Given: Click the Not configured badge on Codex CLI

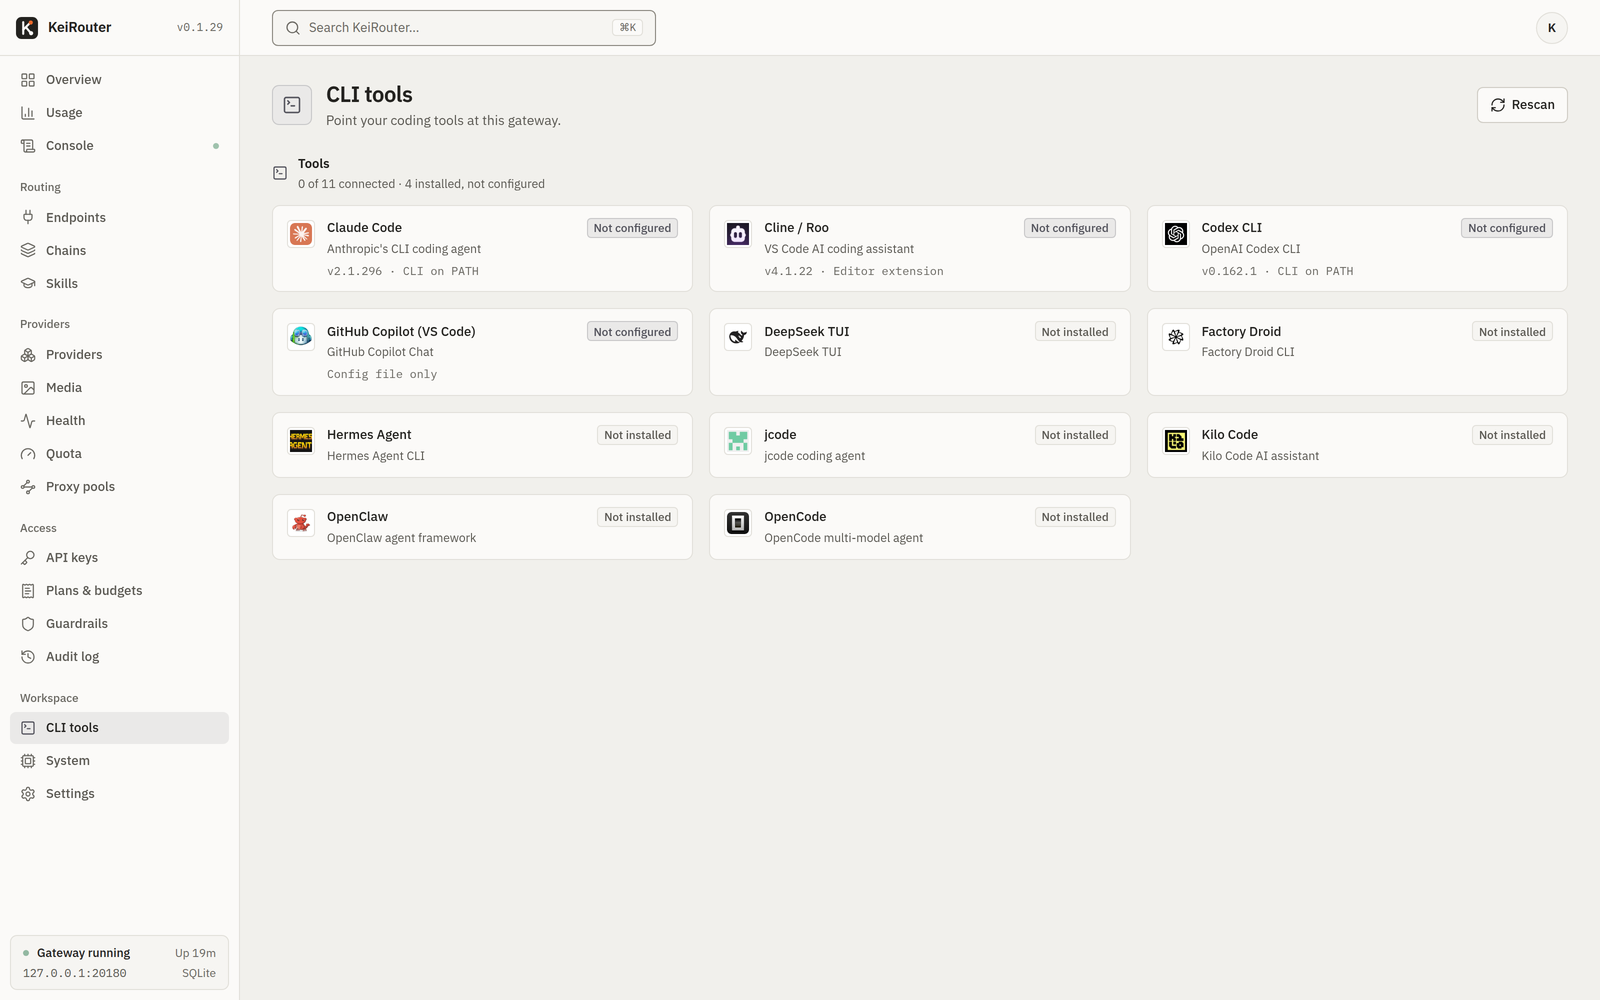Looking at the screenshot, I should (x=1507, y=228).
